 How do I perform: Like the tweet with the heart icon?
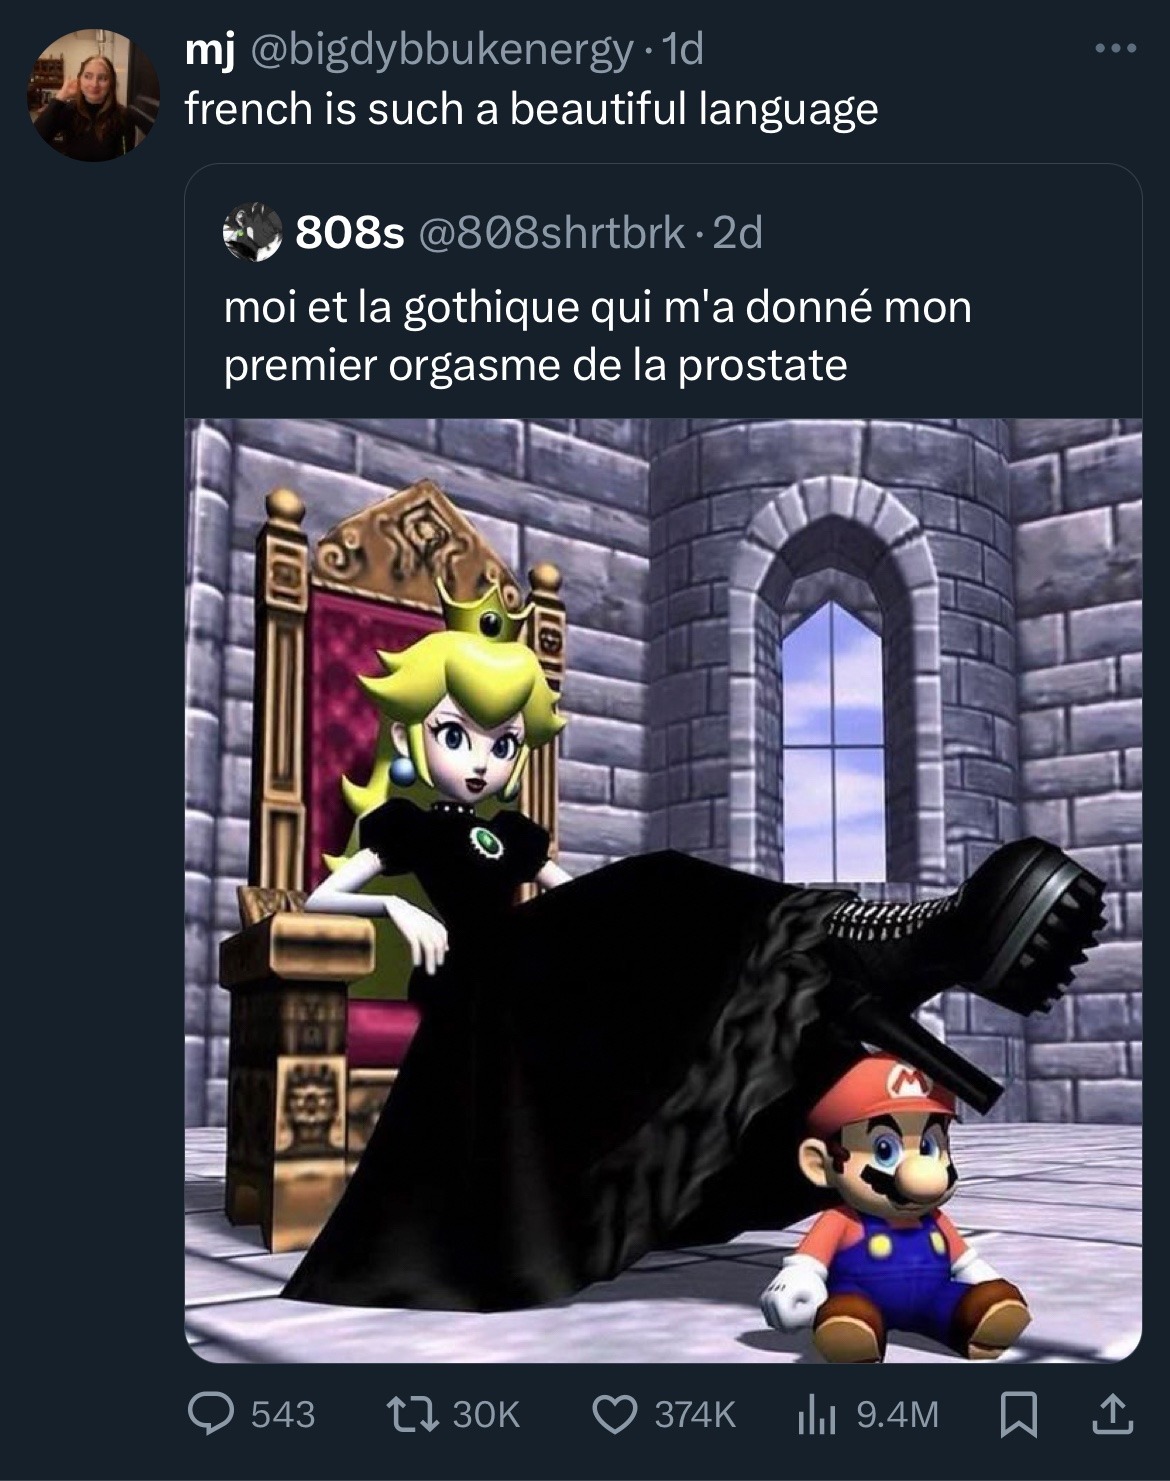(614, 1414)
